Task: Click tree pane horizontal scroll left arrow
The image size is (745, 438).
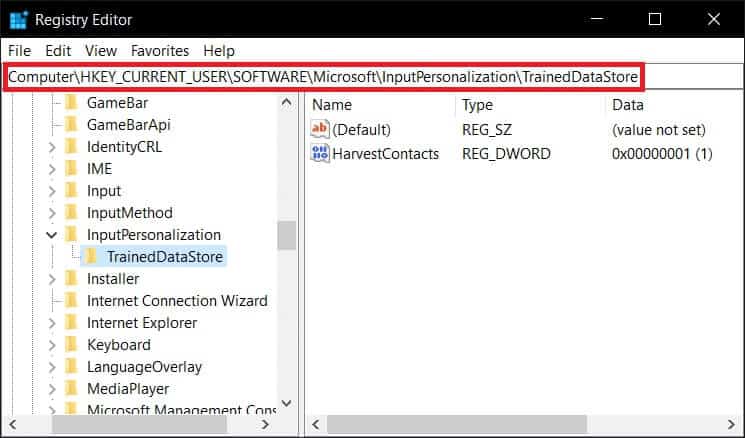Action: (13, 424)
